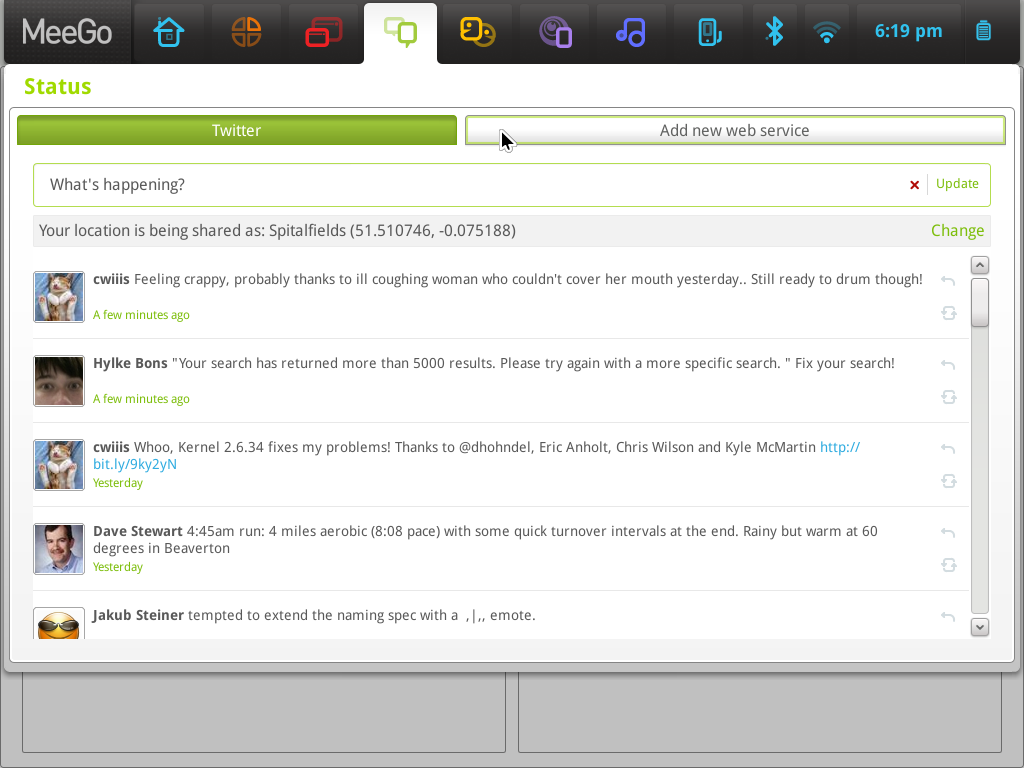Open the Wi-Fi networks panel
Viewport: 1024px width, 768px height.
click(x=827, y=31)
